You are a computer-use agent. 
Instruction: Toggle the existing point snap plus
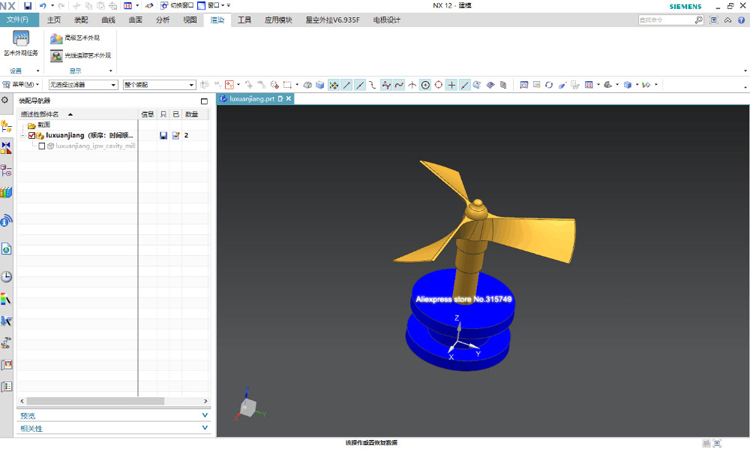pyautogui.click(x=451, y=85)
